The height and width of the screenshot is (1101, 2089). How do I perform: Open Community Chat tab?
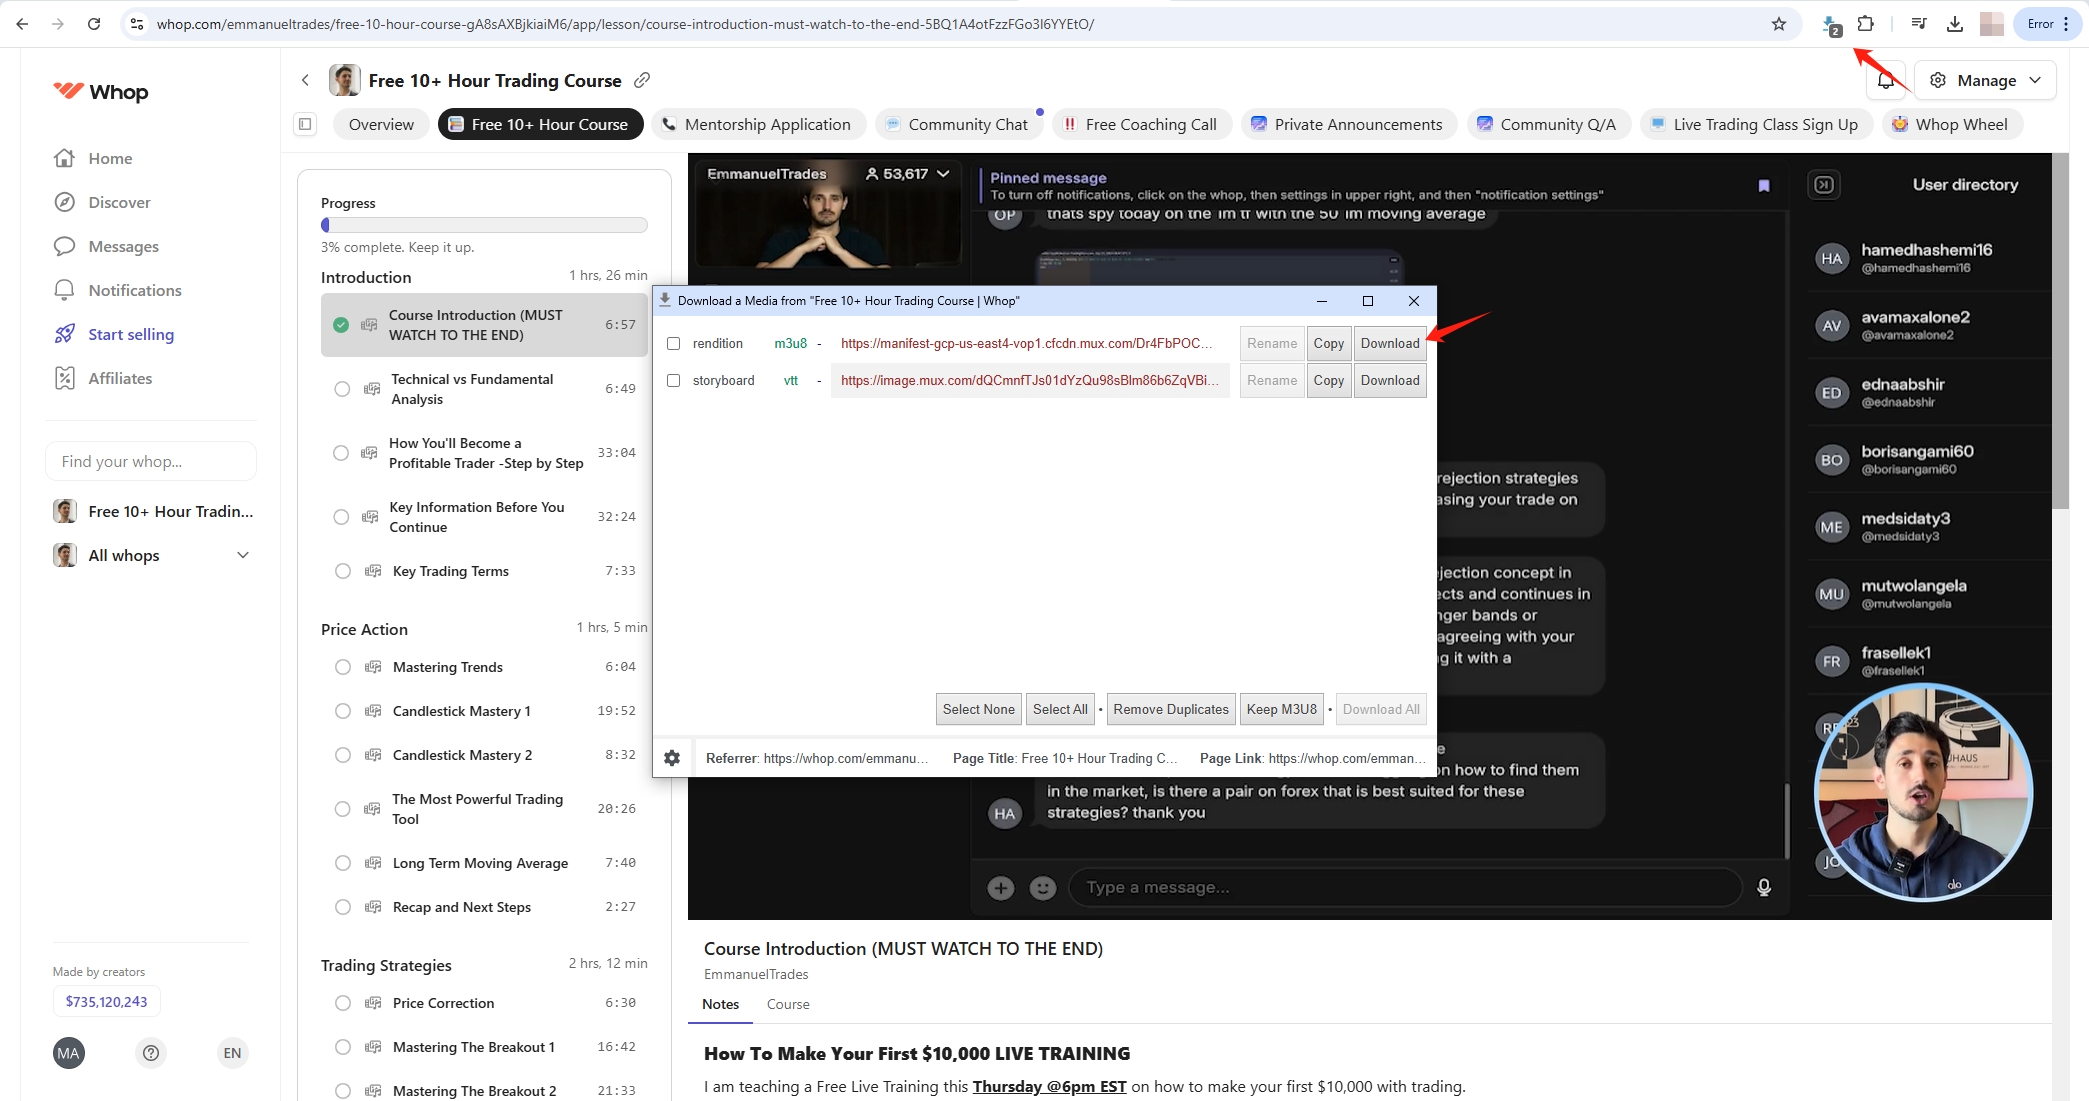(958, 124)
